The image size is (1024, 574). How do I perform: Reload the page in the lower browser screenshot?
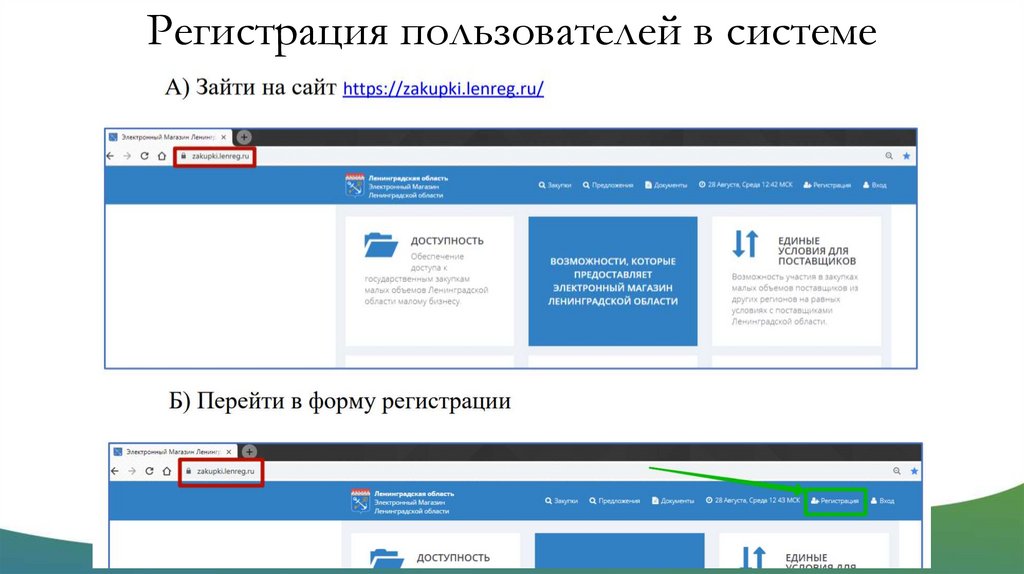tap(149, 471)
